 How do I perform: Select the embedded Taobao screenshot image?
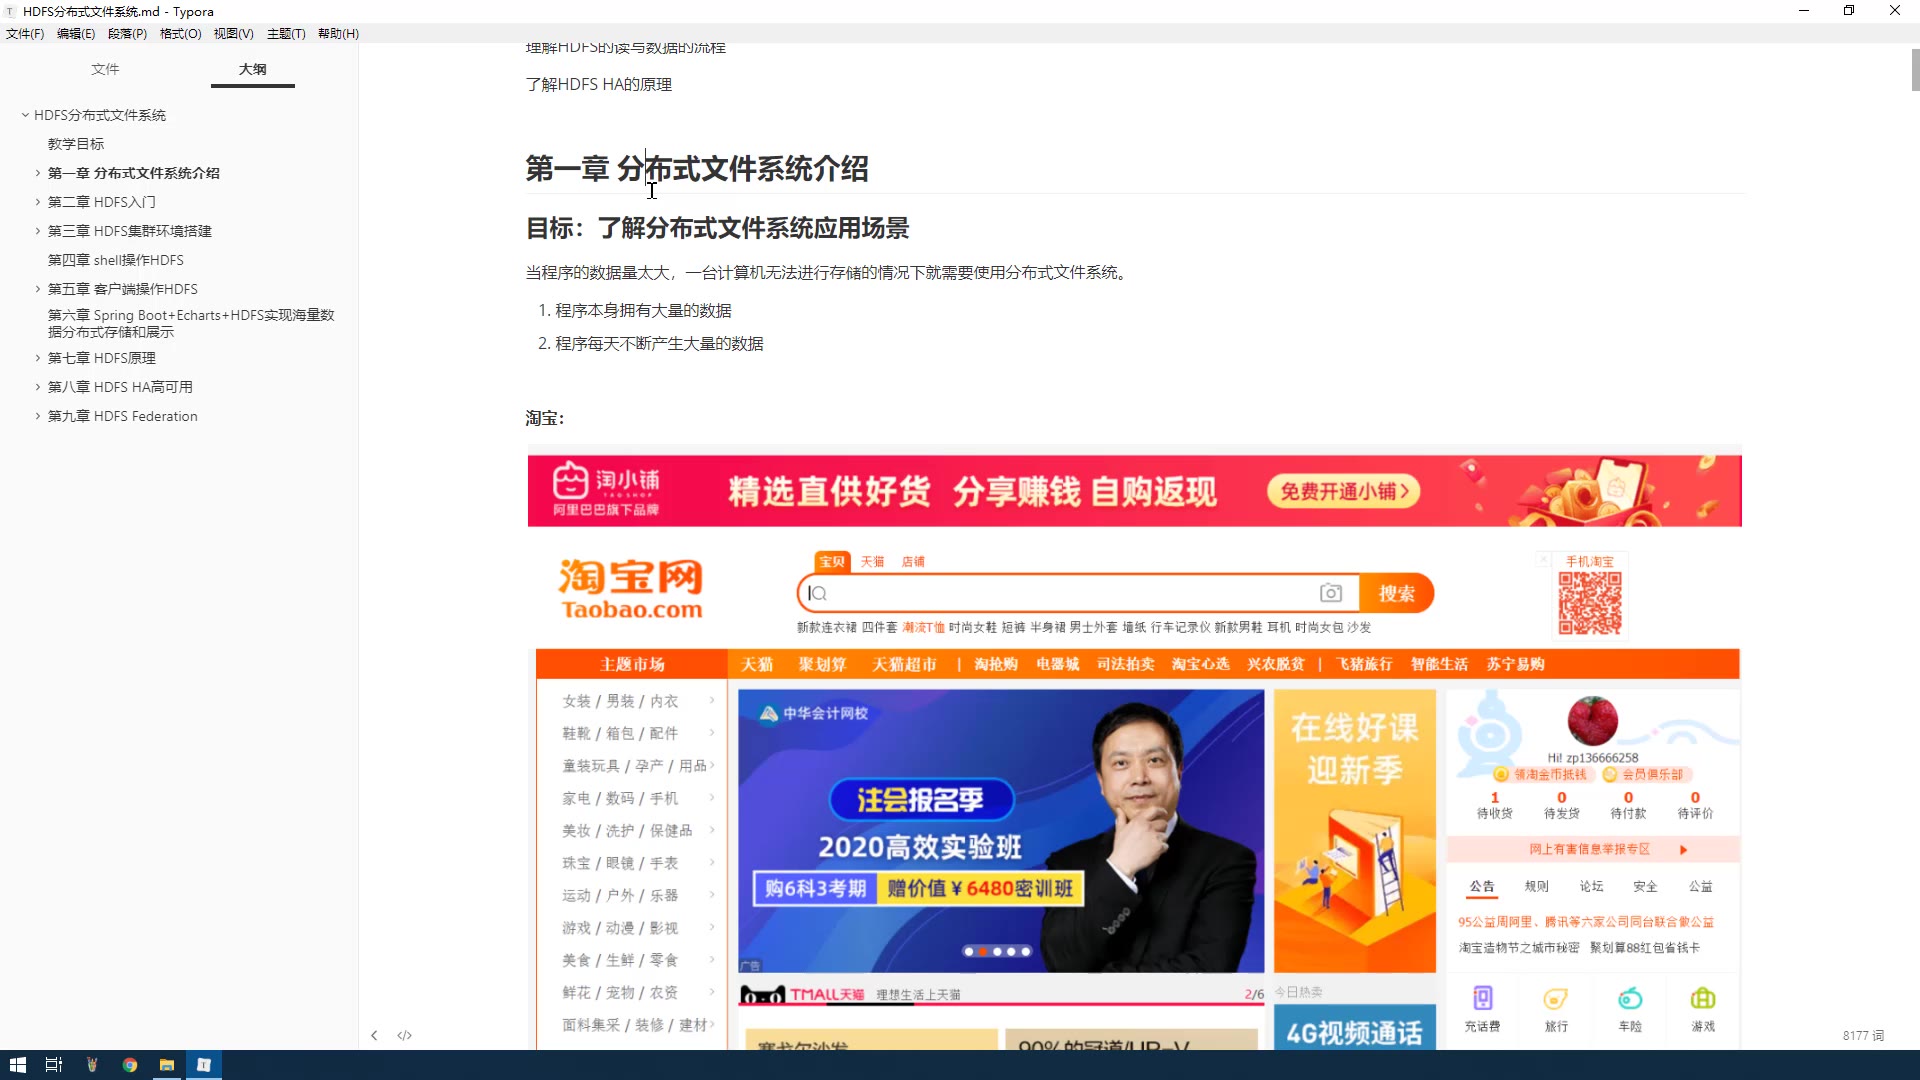click(x=1134, y=747)
